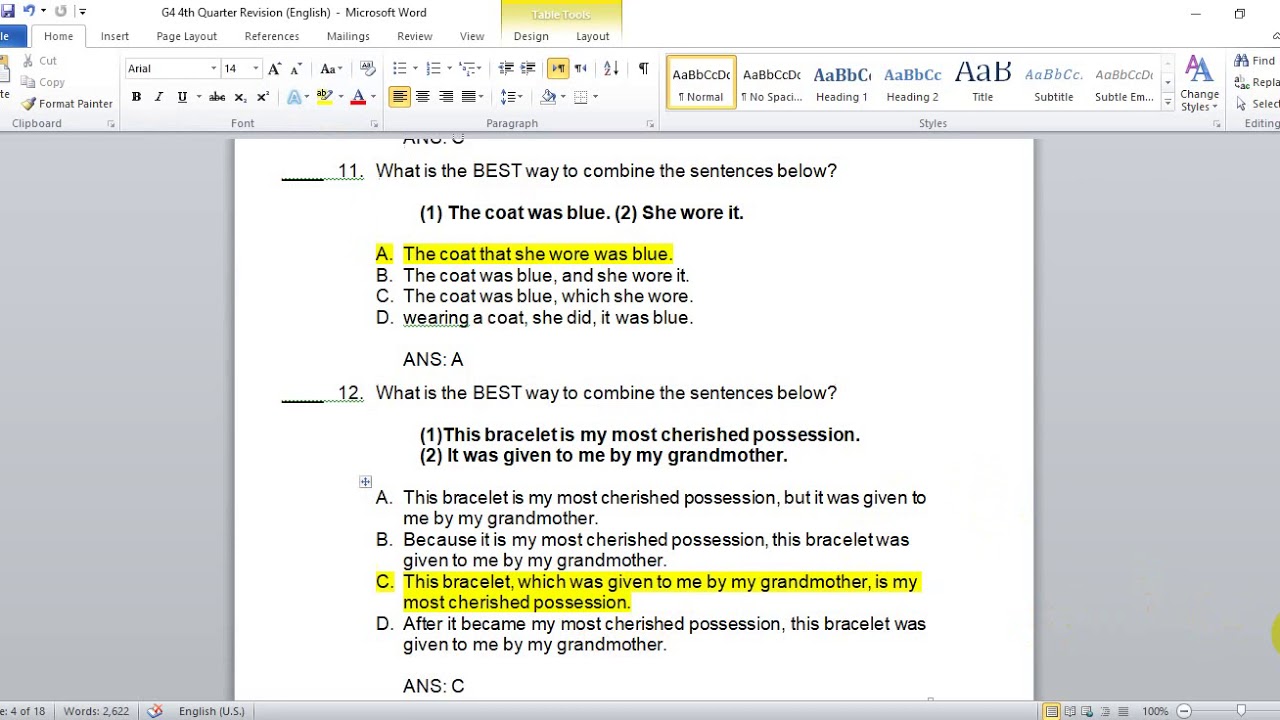Toggle Justify alignment
Image resolution: width=1280 pixels, height=720 pixels.
[x=468, y=97]
